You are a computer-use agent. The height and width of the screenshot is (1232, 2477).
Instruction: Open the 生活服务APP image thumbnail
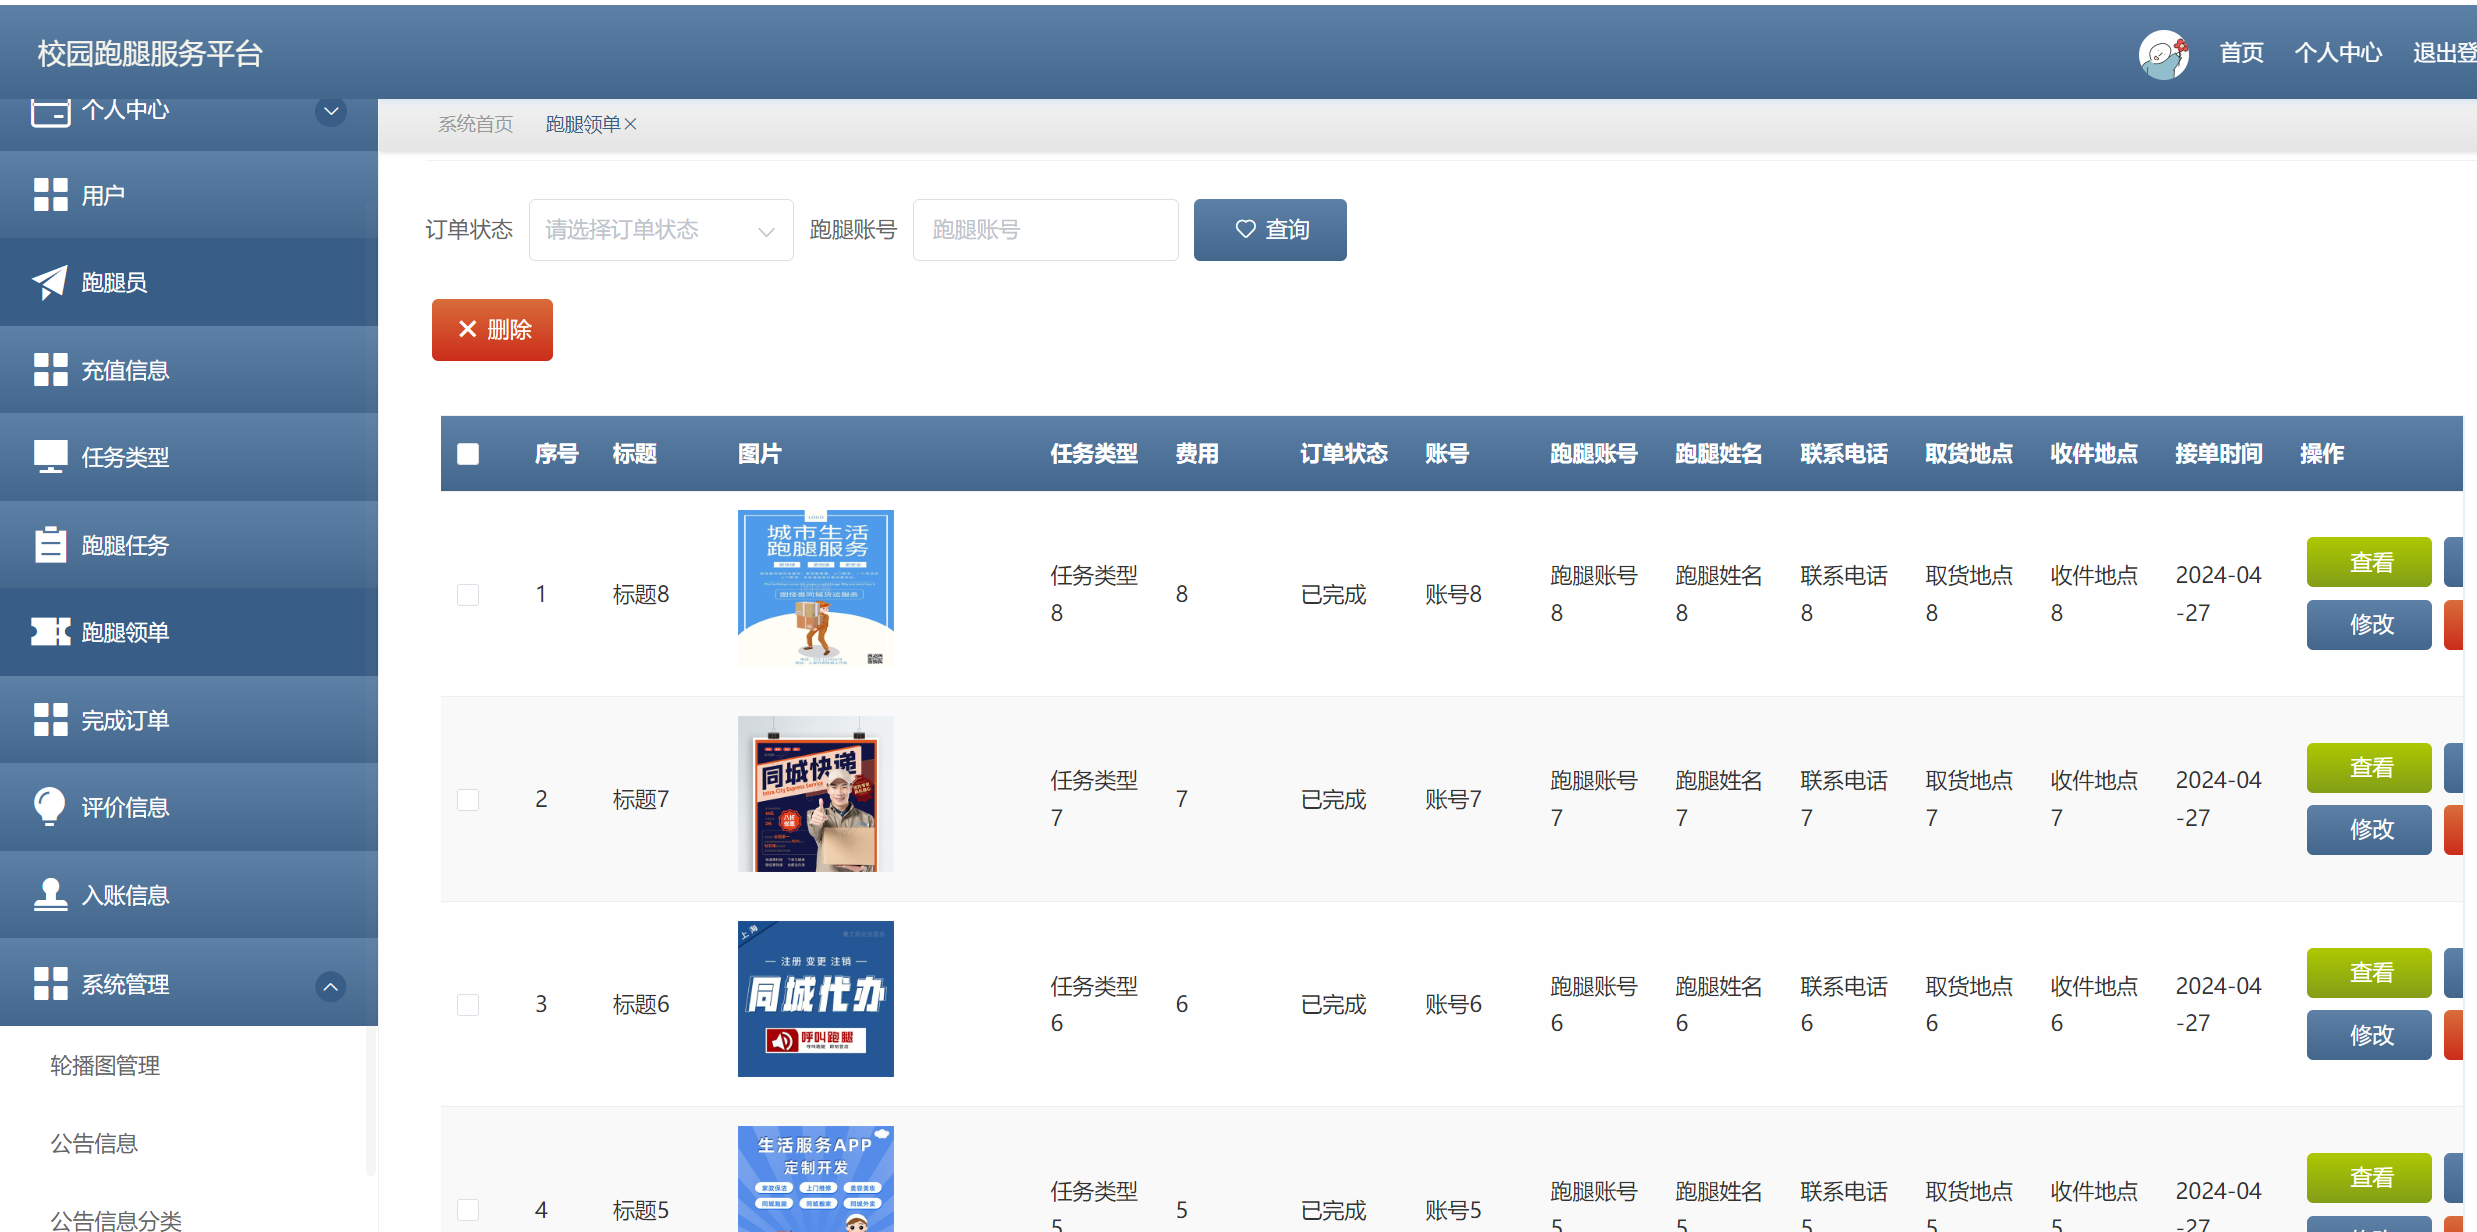[x=816, y=1179]
